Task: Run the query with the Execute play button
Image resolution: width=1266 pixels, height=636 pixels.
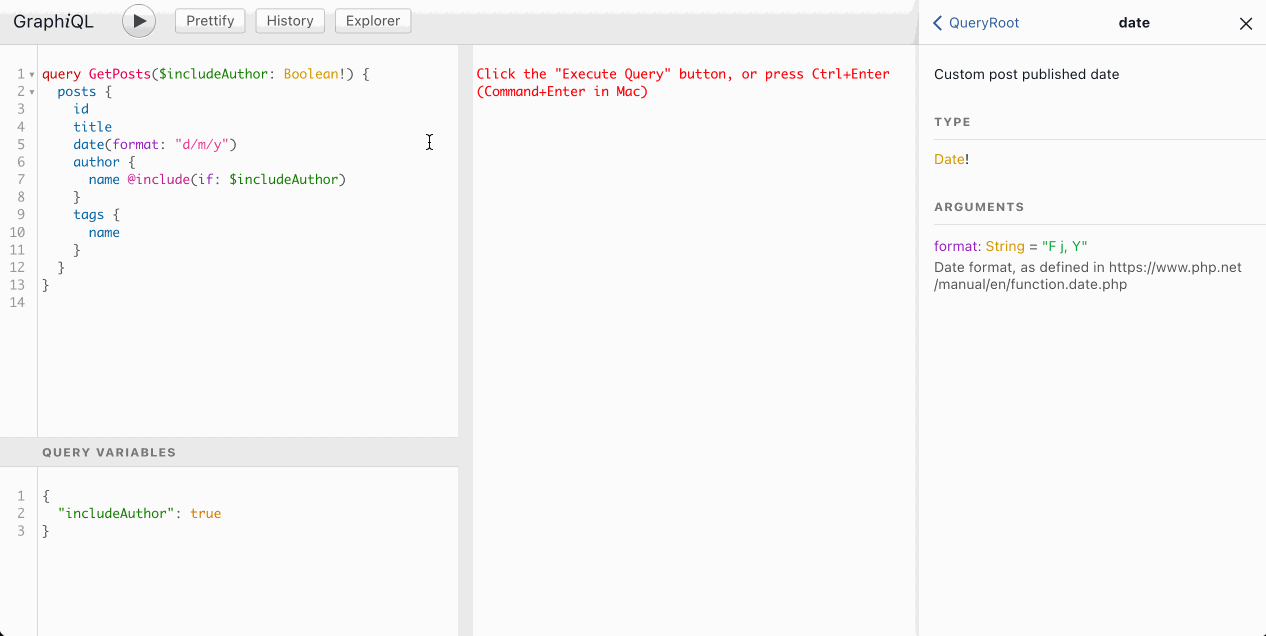Action: [x=139, y=21]
